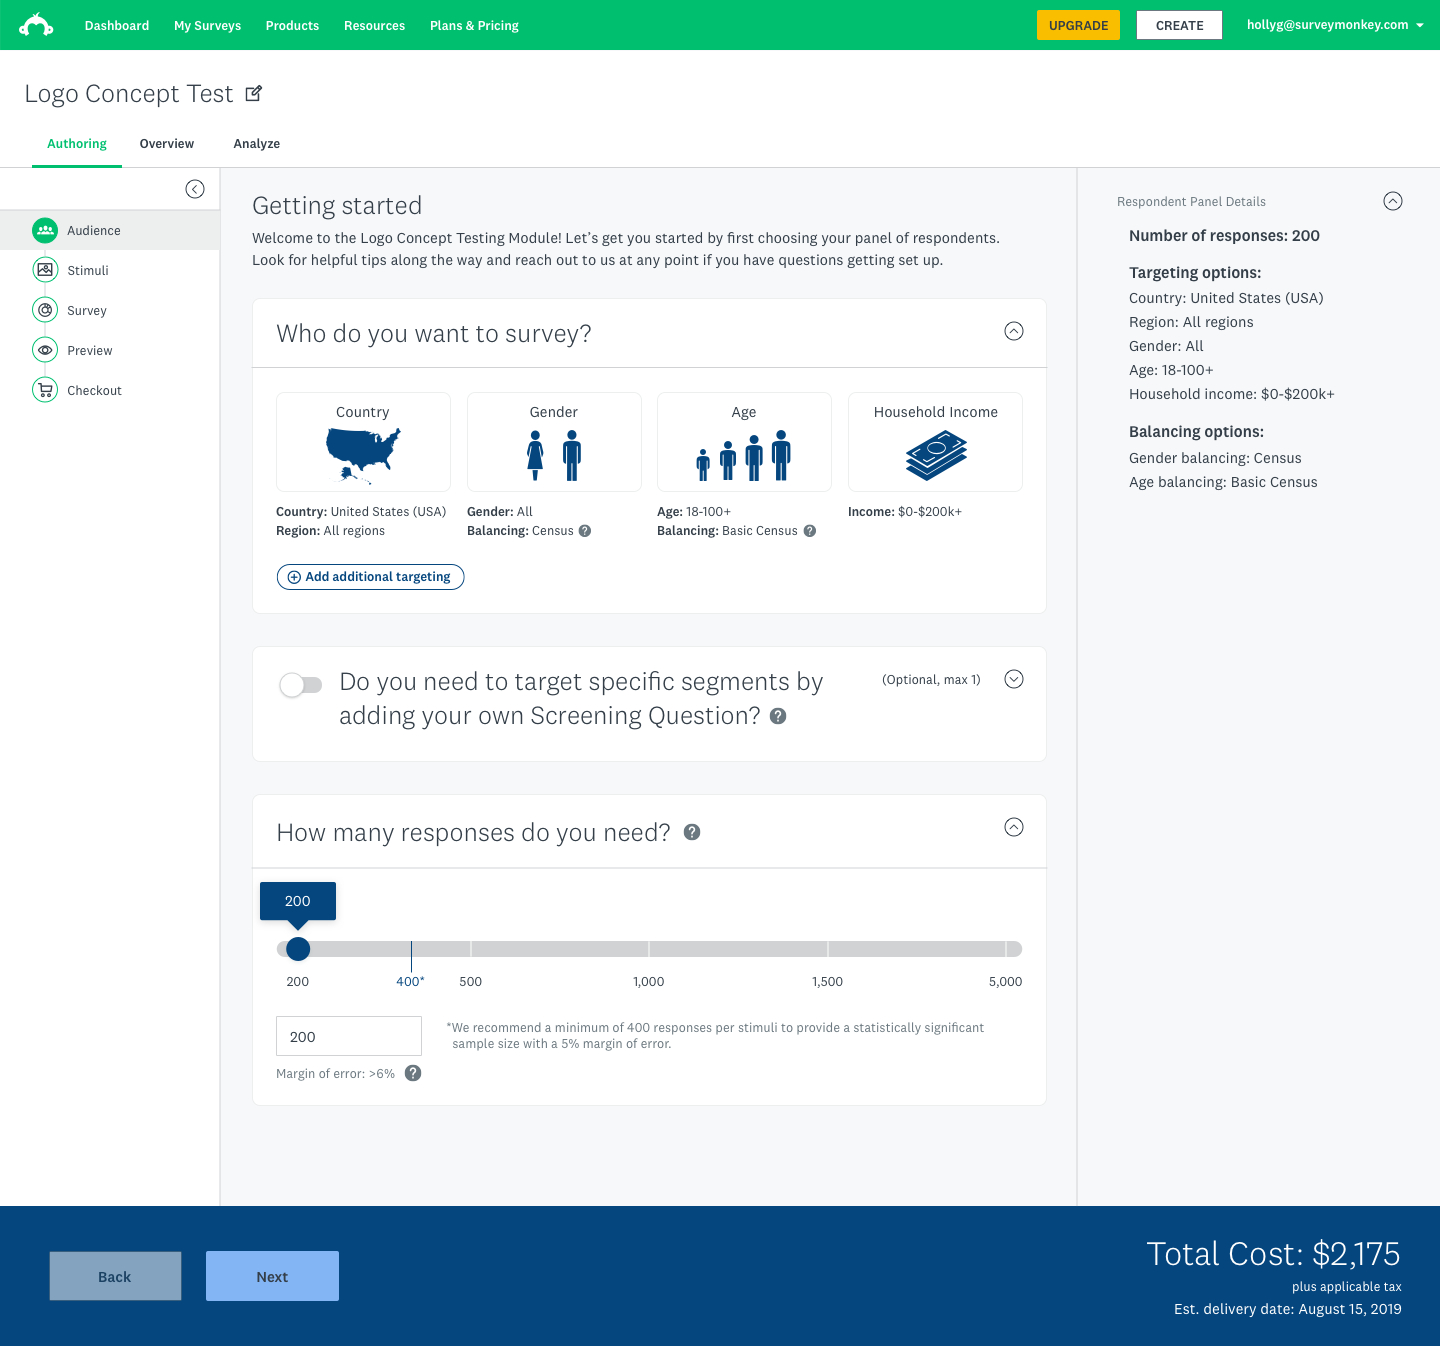Click help icon beside Basic Census balancing
The image size is (1440, 1346).
(810, 531)
